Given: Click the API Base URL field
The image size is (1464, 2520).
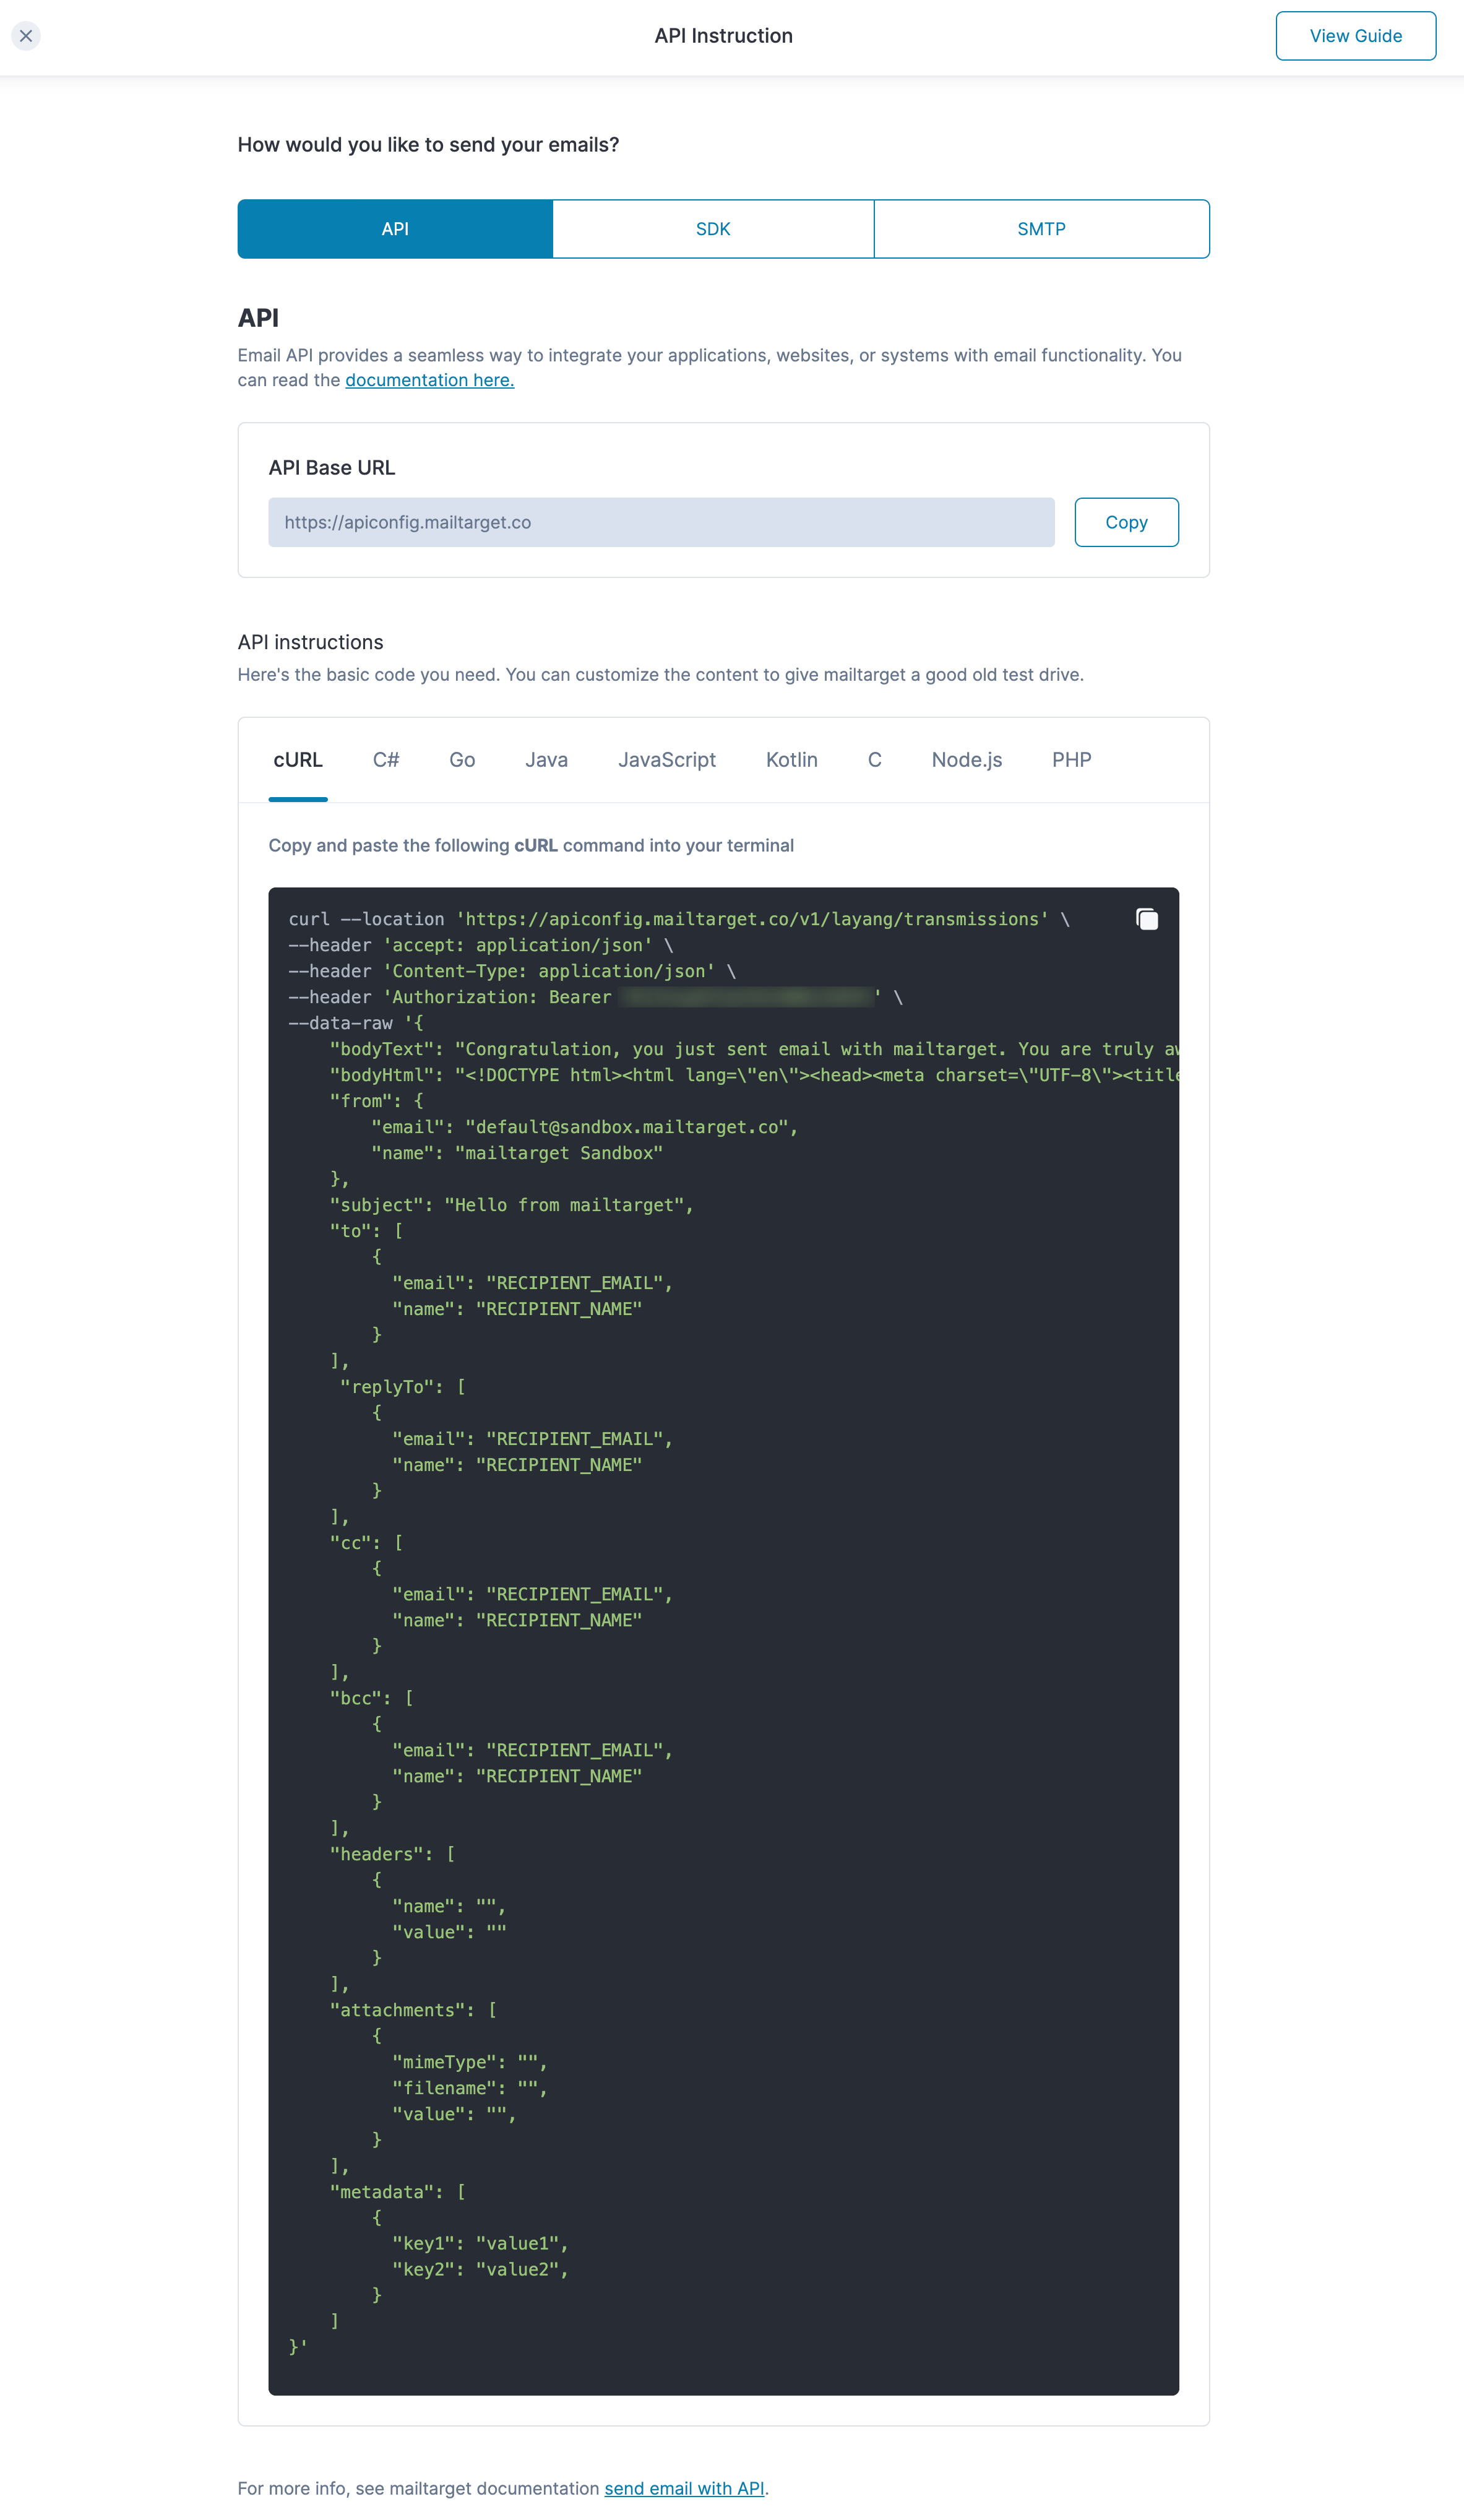Looking at the screenshot, I should click(660, 522).
